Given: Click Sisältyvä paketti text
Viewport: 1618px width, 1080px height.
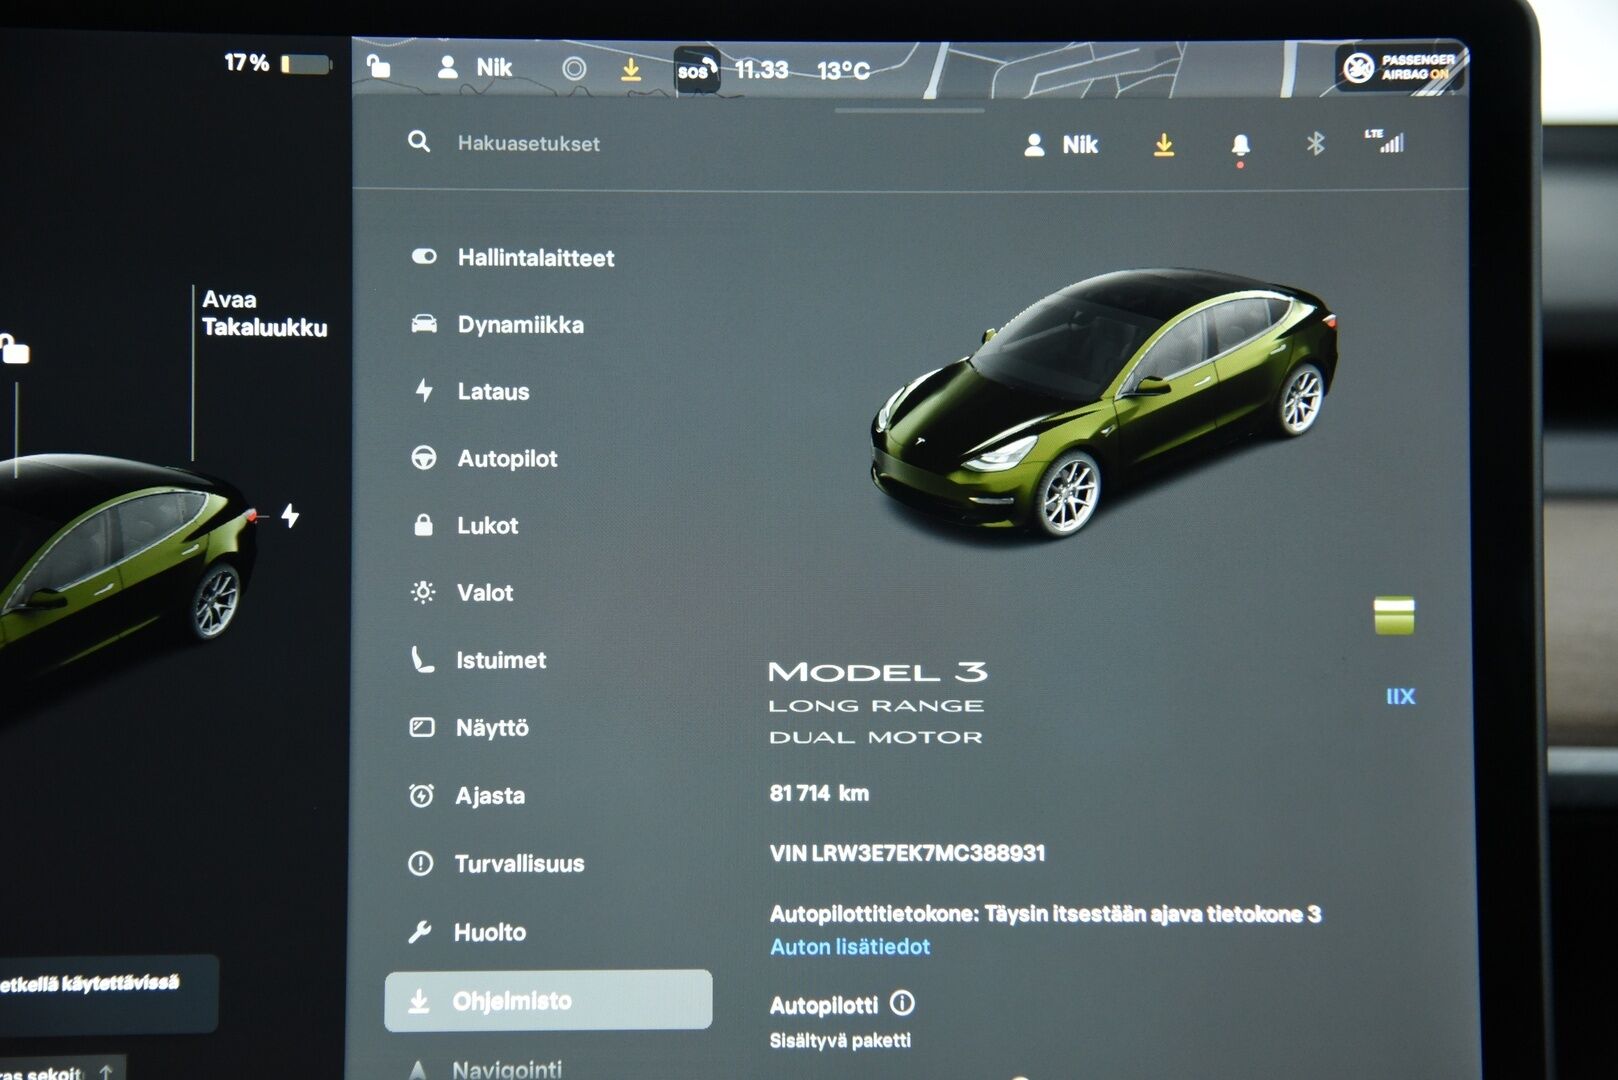Looking at the screenshot, I should pyautogui.click(x=840, y=1040).
